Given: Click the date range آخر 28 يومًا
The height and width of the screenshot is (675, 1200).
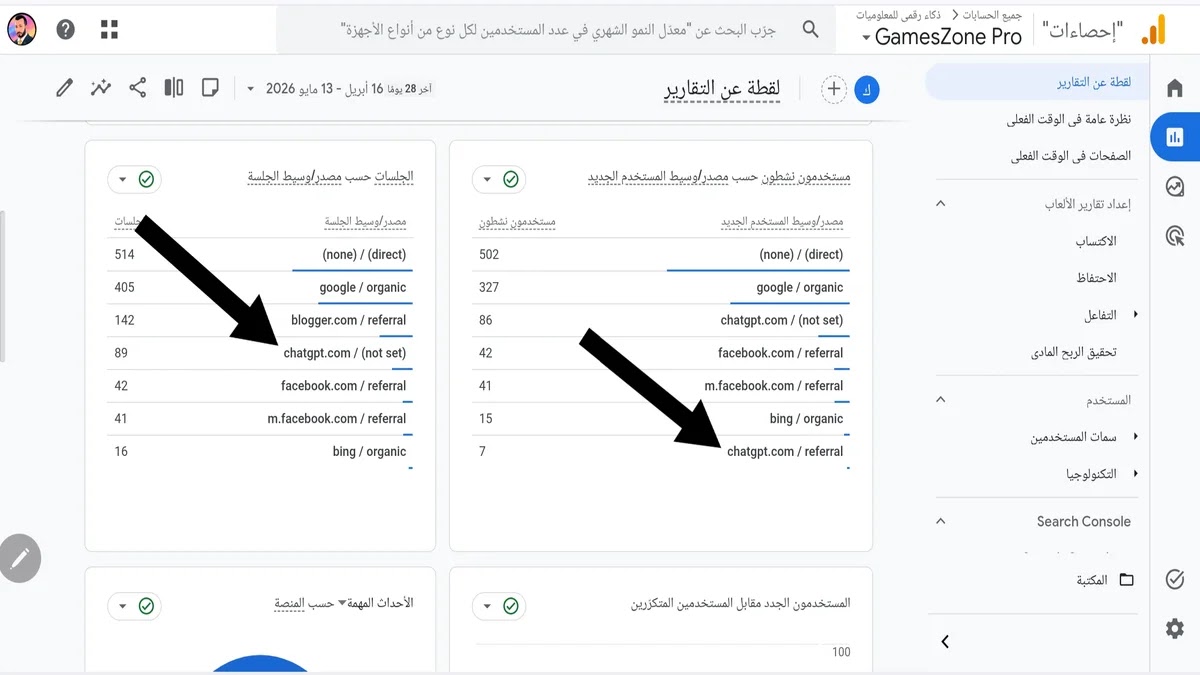Looking at the screenshot, I should click(x=348, y=89).
